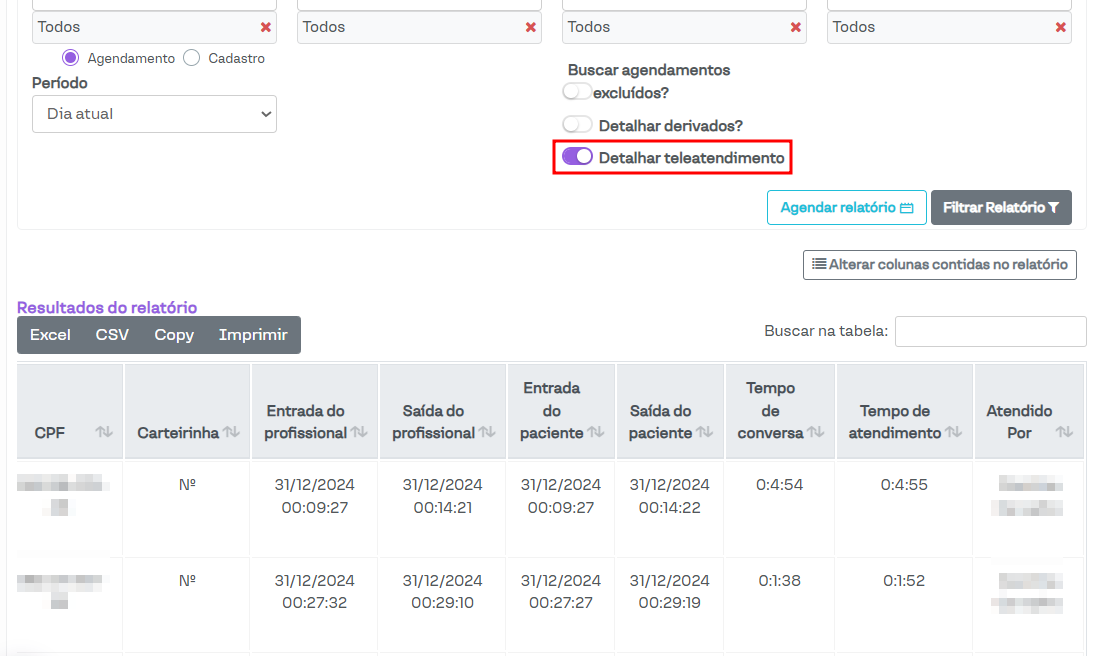The width and height of the screenshot is (1095, 656).
Task: Select the Agendamento radio option
Action: (x=71, y=58)
